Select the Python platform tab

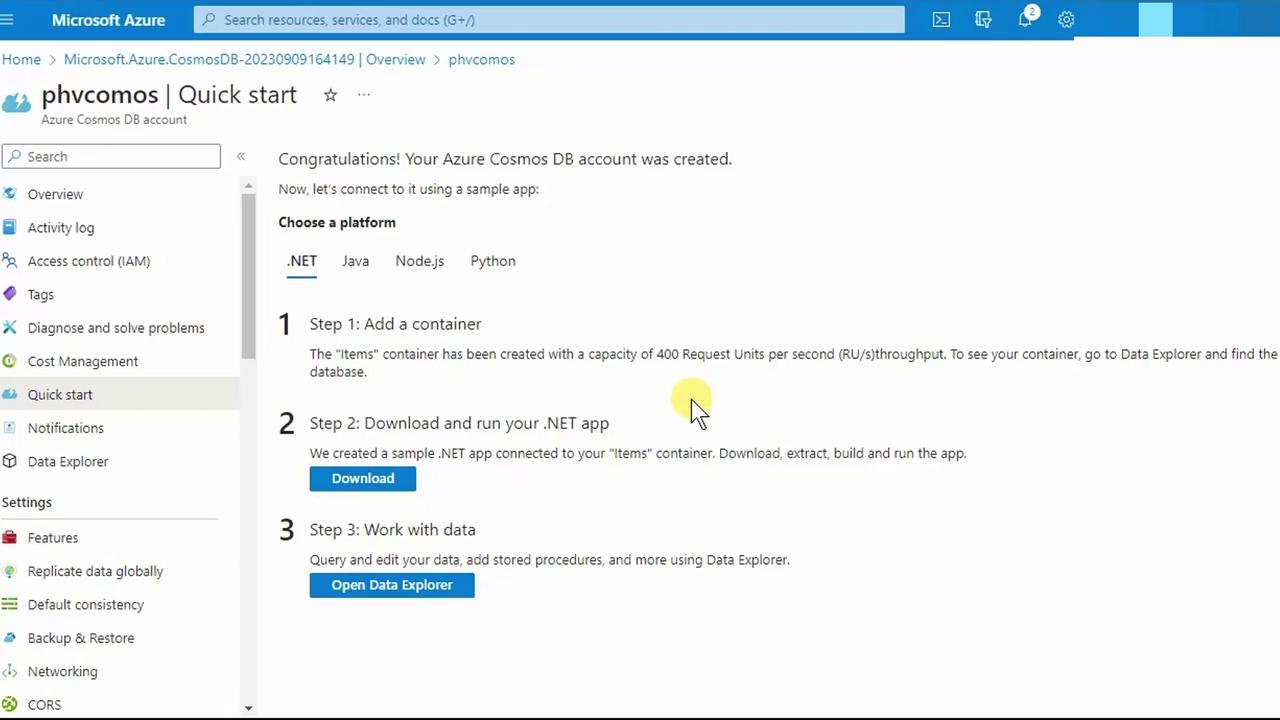point(493,261)
